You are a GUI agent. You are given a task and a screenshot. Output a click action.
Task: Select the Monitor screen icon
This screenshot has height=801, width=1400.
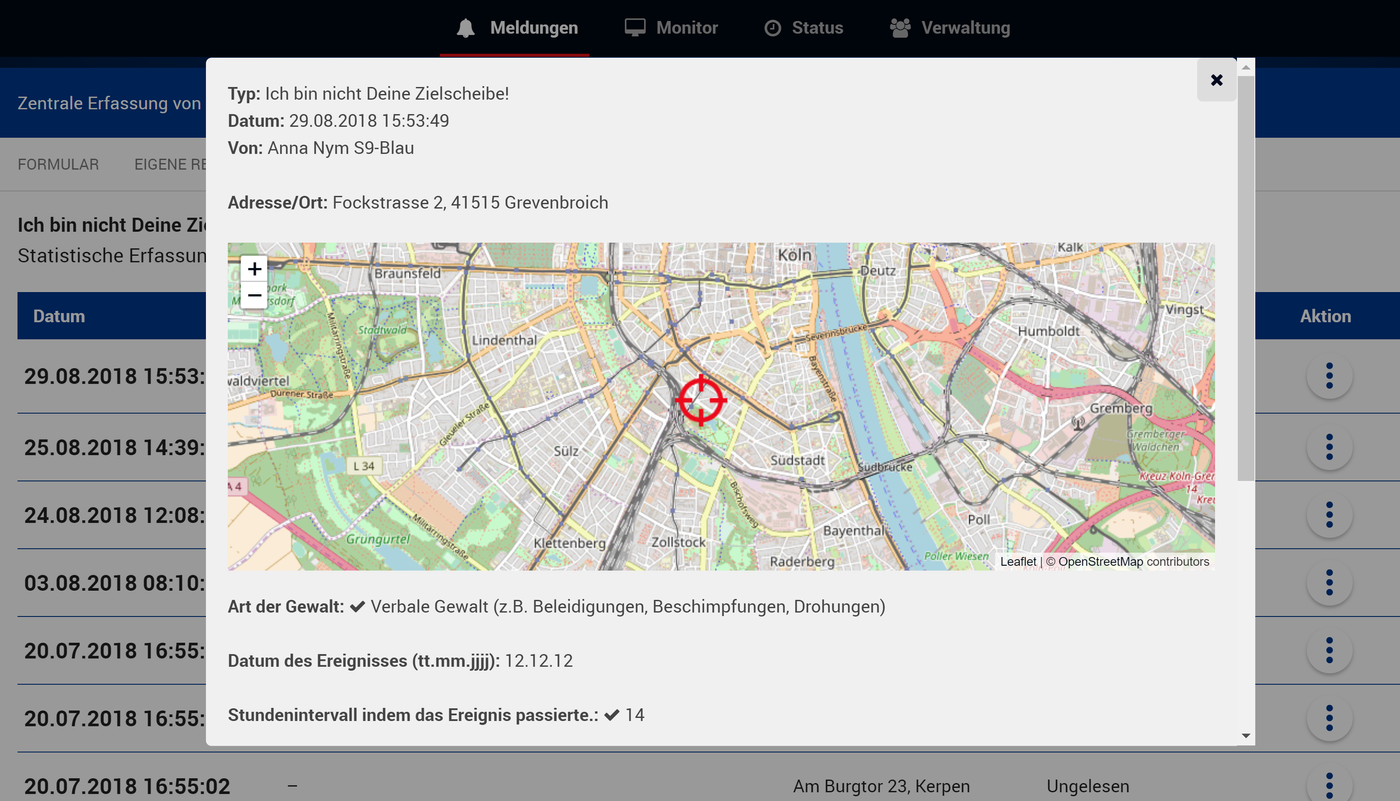click(x=634, y=27)
